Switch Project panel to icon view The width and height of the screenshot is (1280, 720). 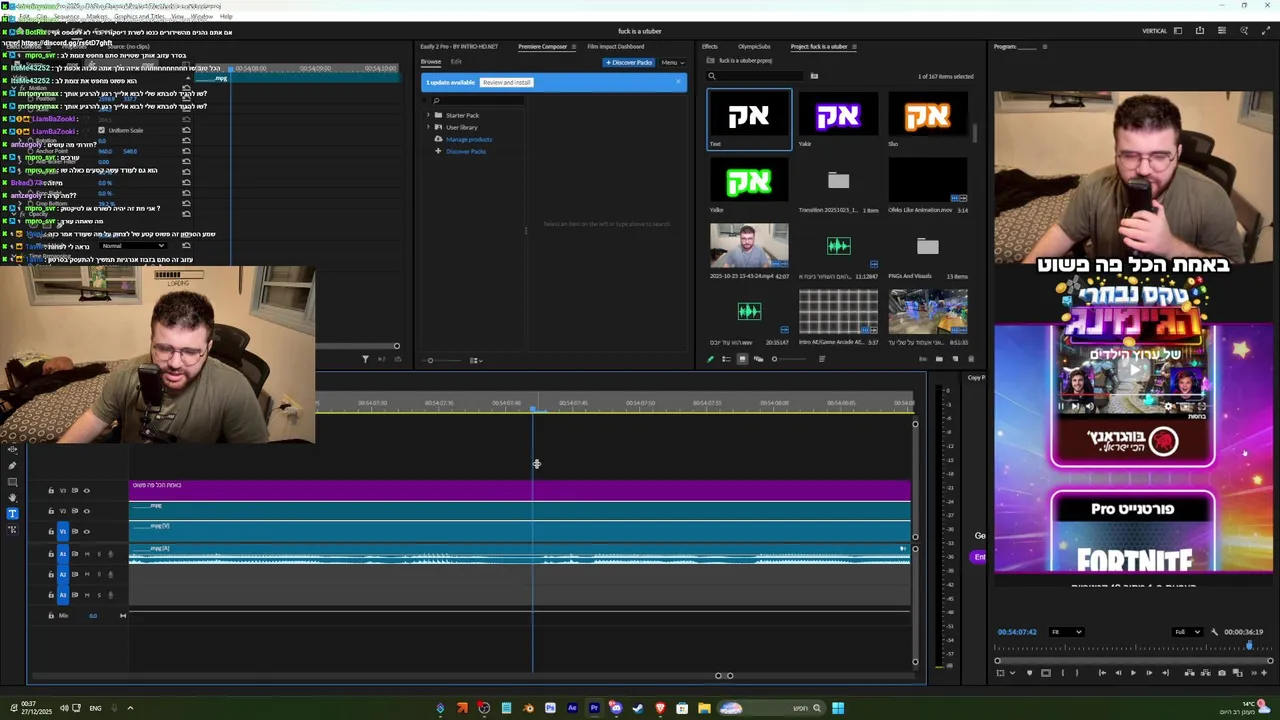(x=743, y=359)
